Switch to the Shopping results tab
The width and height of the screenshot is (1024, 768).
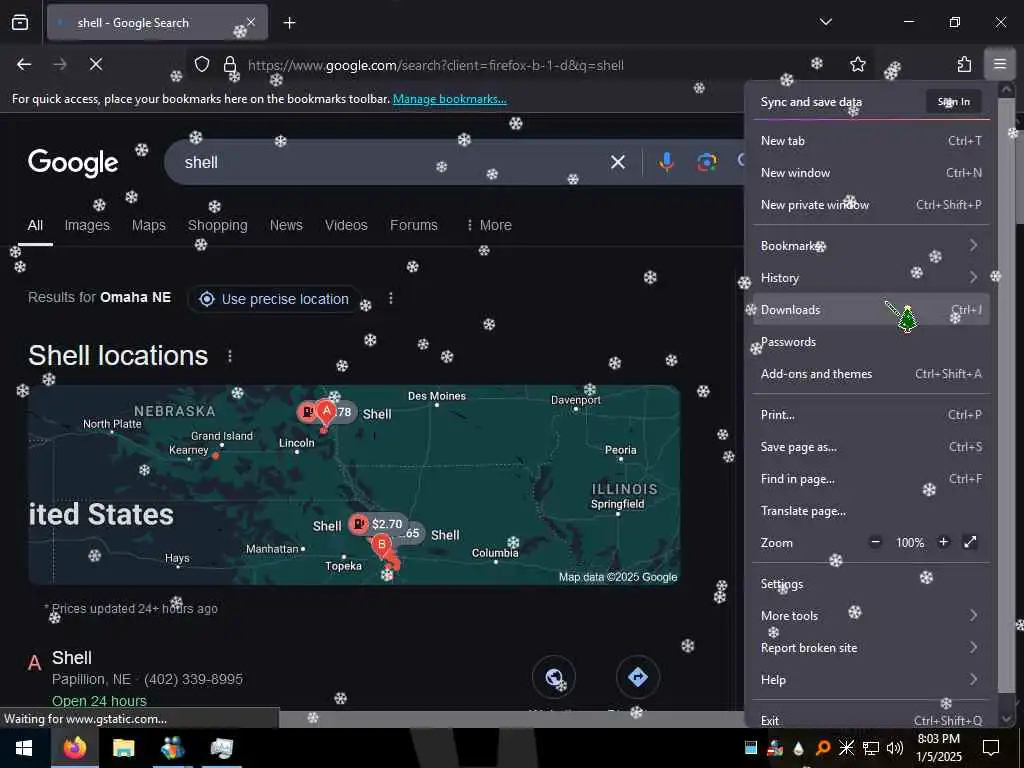(x=217, y=225)
